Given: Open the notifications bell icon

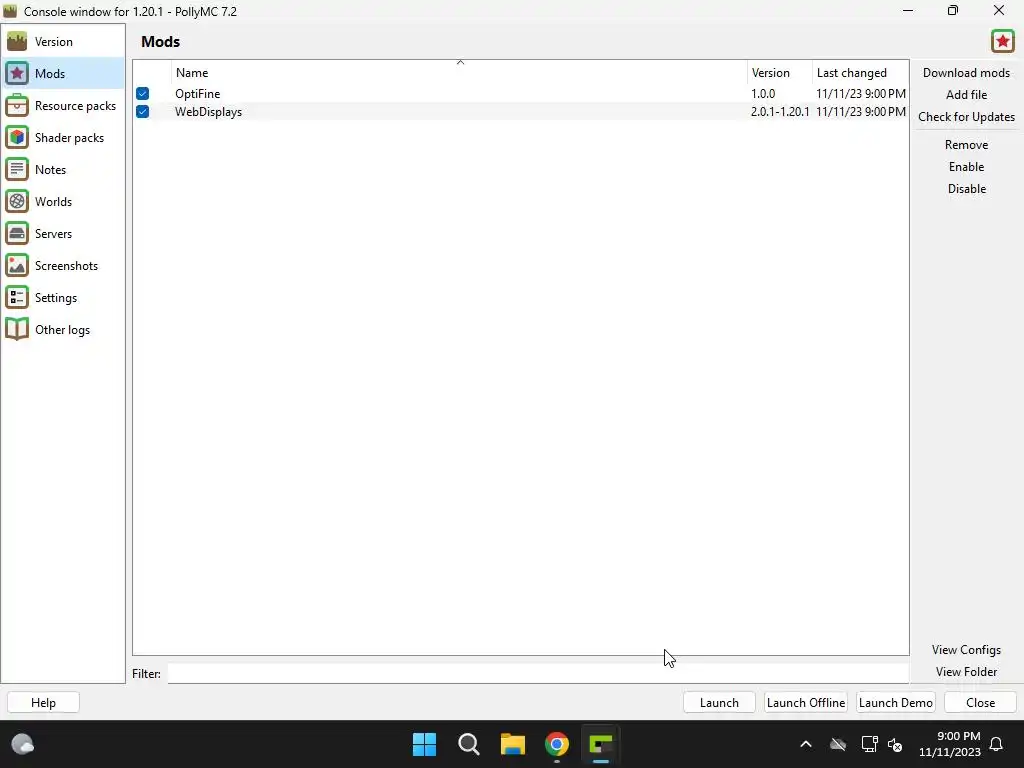Looking at the screenshot, I should [996, 744].
